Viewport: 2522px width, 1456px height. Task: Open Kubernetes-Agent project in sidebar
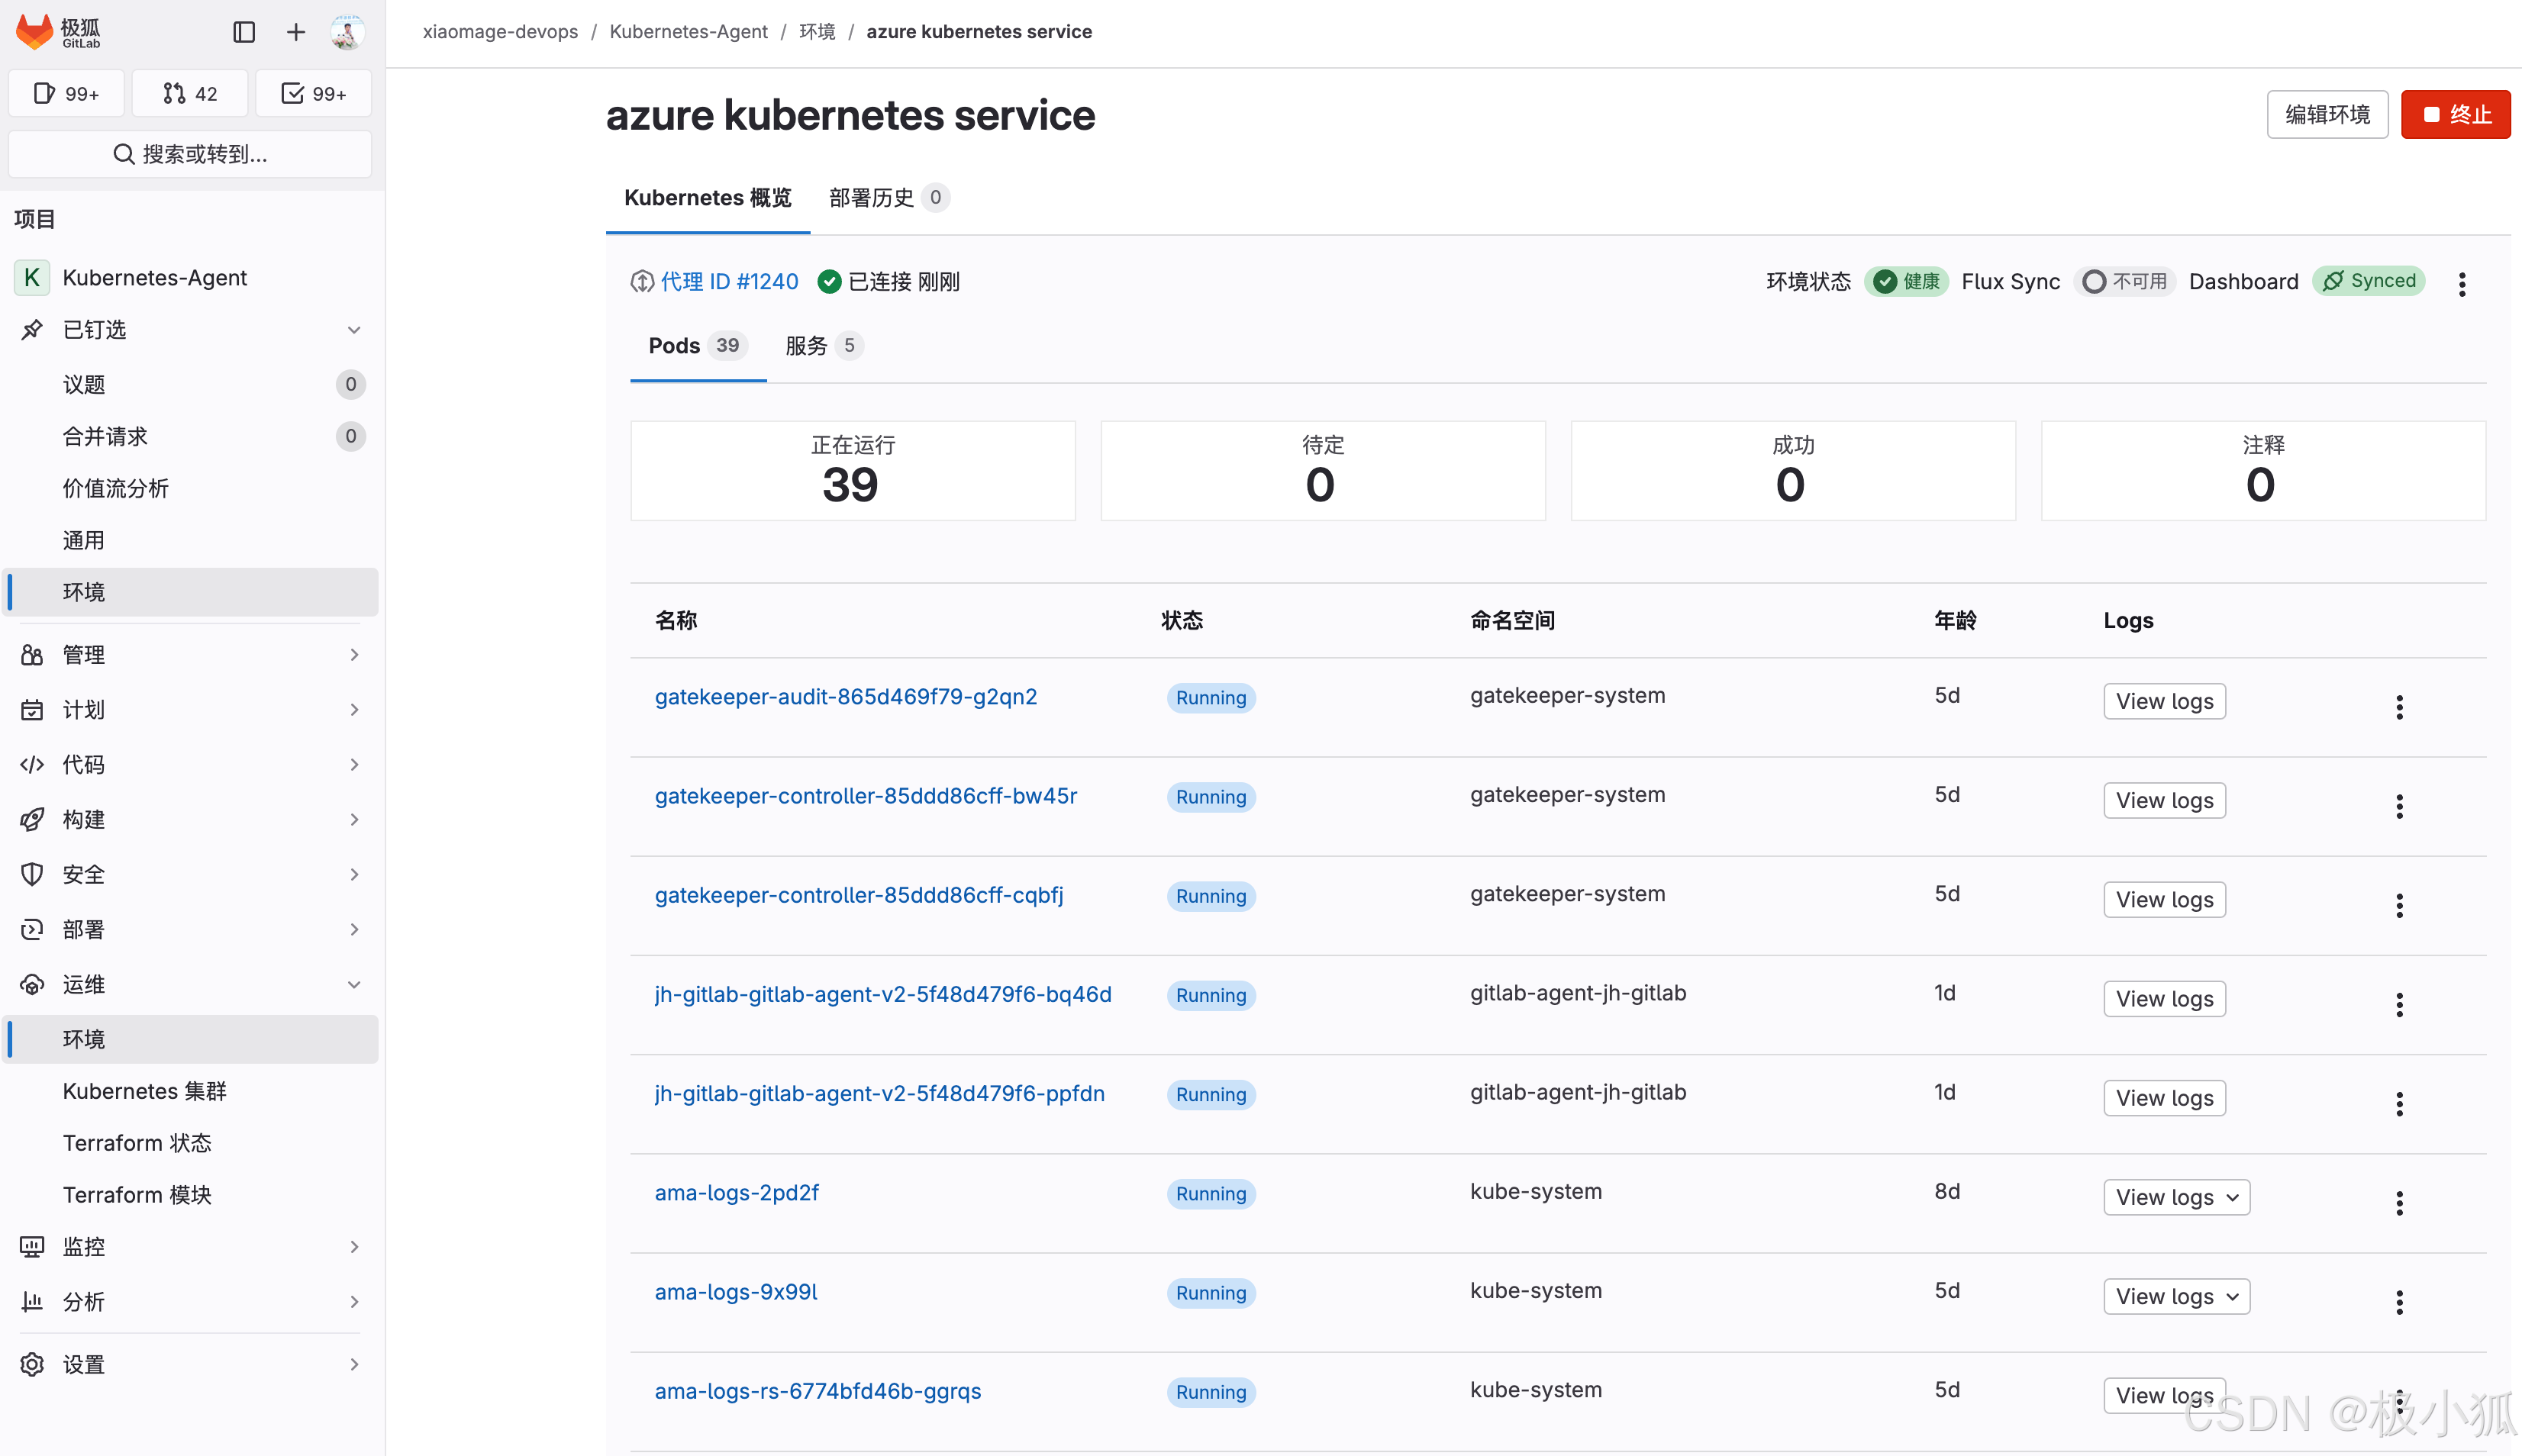click(x=190, y=277)
